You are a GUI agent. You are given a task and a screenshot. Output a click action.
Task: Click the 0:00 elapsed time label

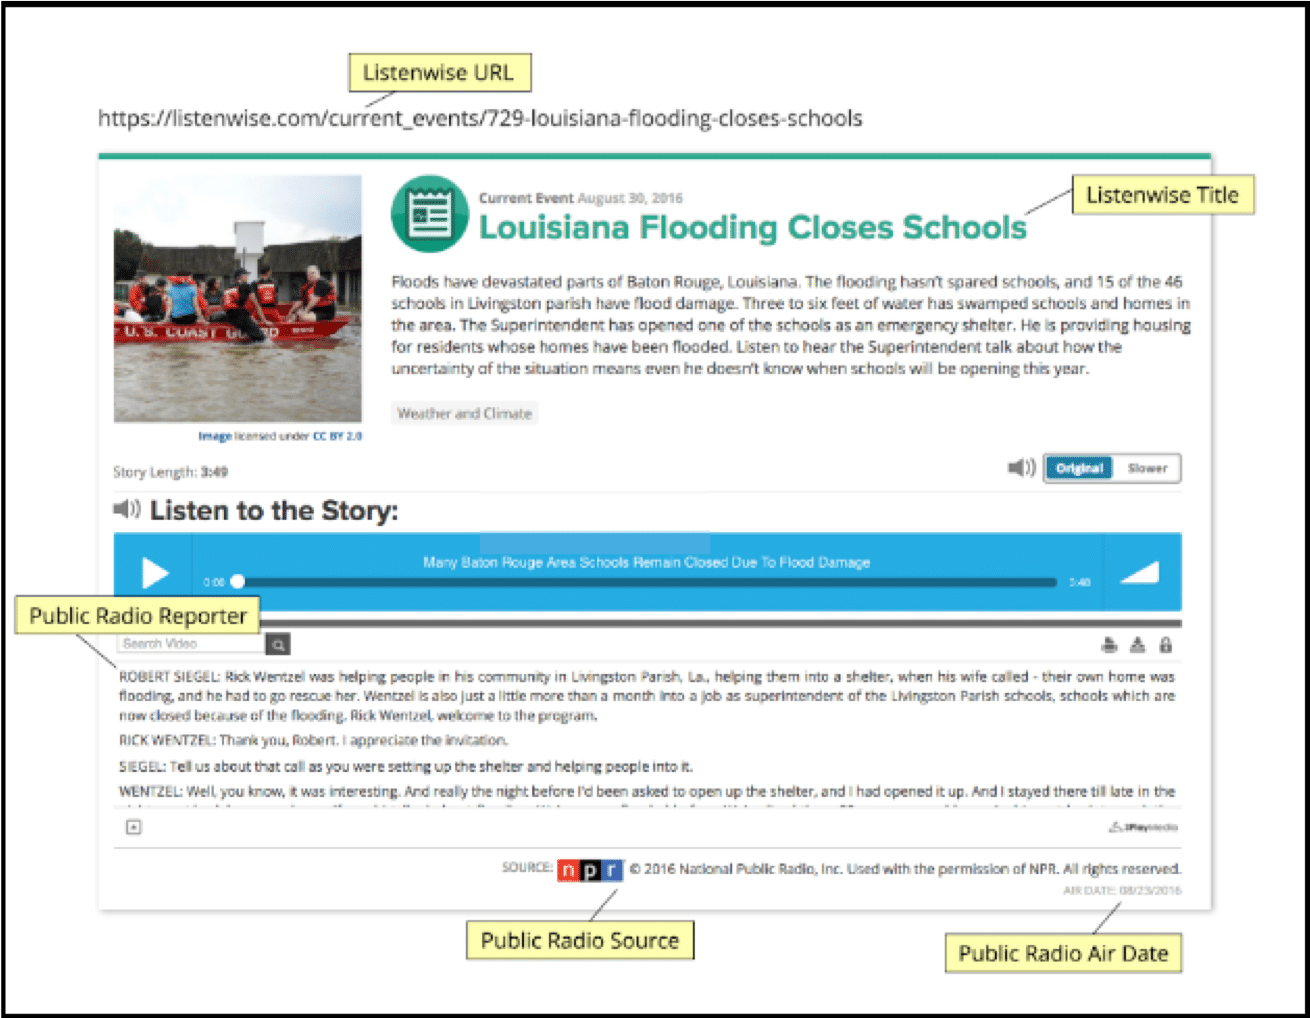[x=214, y=582]
